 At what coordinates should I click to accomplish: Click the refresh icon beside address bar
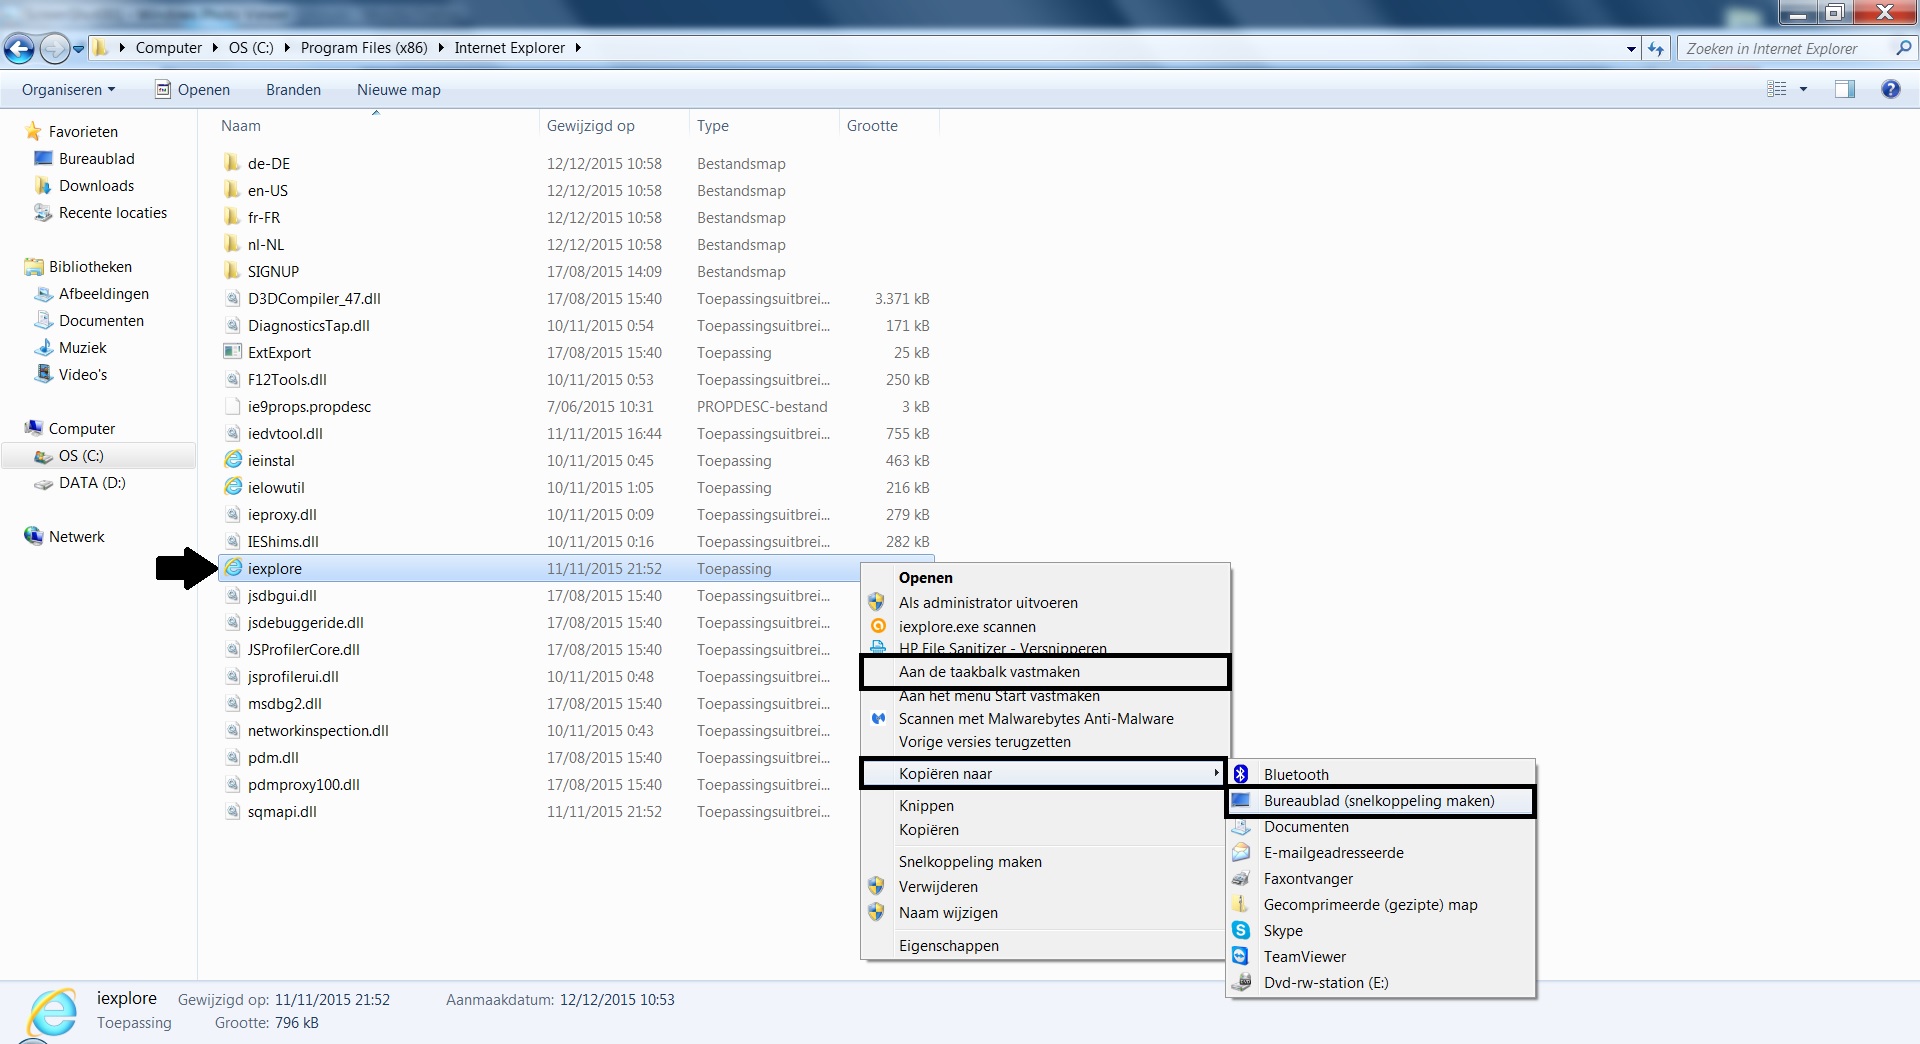1656,48
